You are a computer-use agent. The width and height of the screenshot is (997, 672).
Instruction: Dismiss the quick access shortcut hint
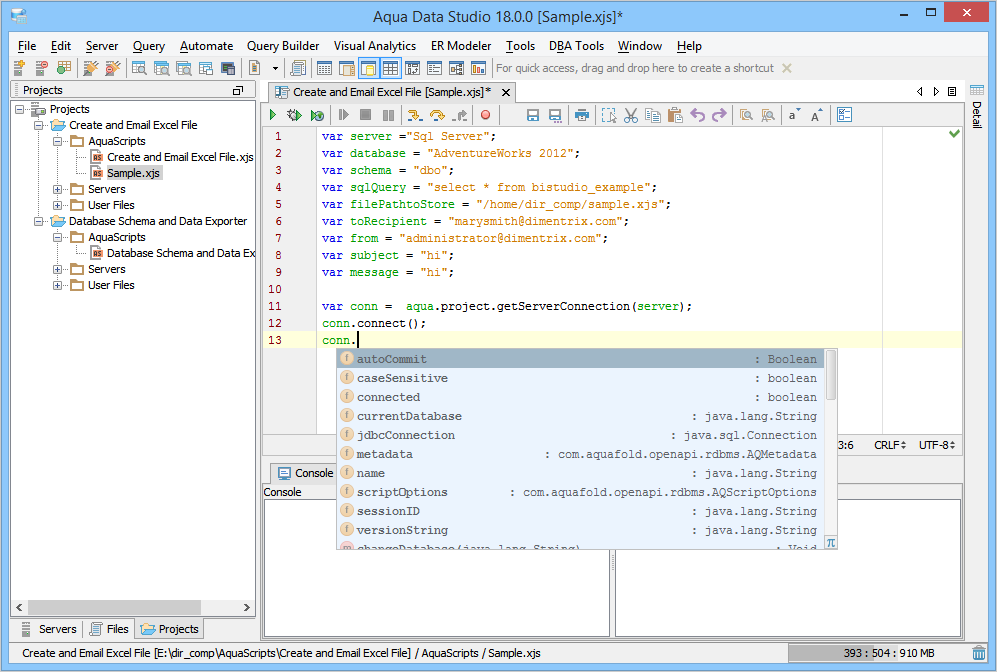tap(787, 68)
